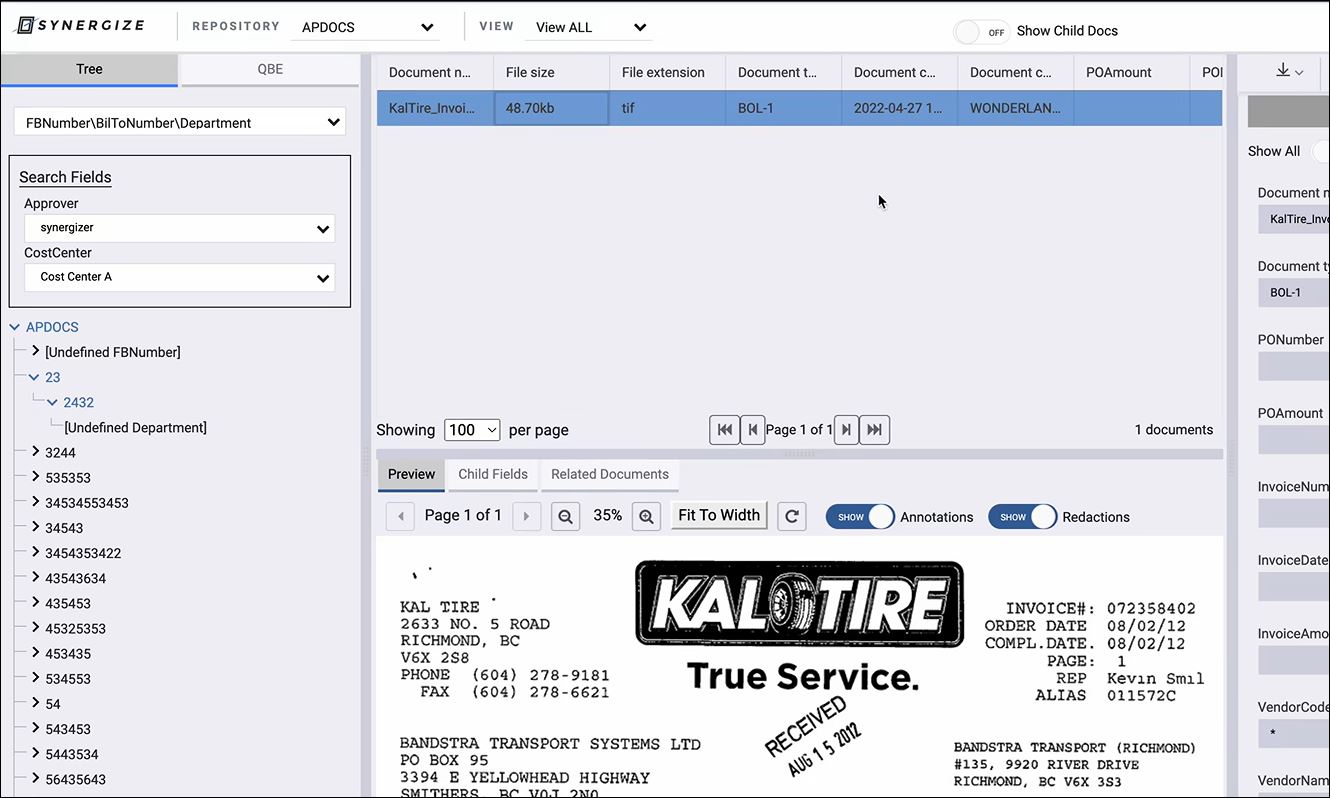Viewport: 1330px width, 798px height.
Task: Click the BOL-1 document type cell
Action: click(783, 108)
